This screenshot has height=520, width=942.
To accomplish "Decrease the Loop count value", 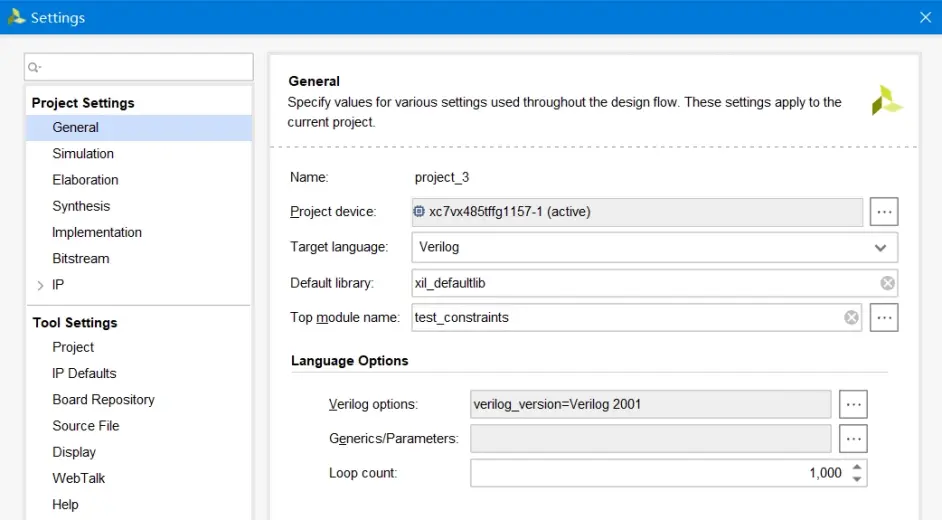I will (x=857, y=479).
